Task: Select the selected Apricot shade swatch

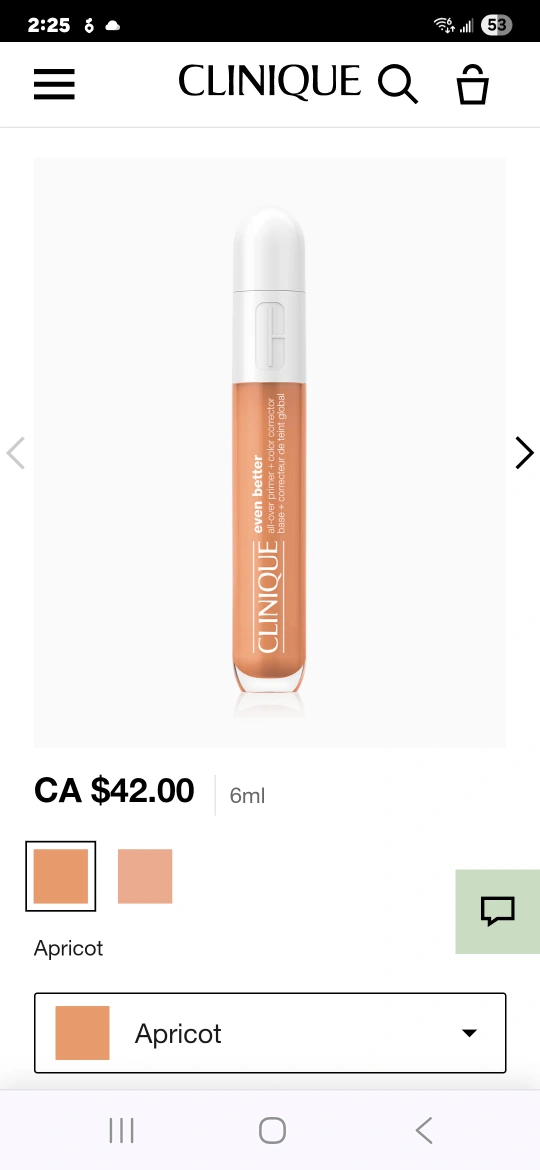Action: click(x=60, y=876)
